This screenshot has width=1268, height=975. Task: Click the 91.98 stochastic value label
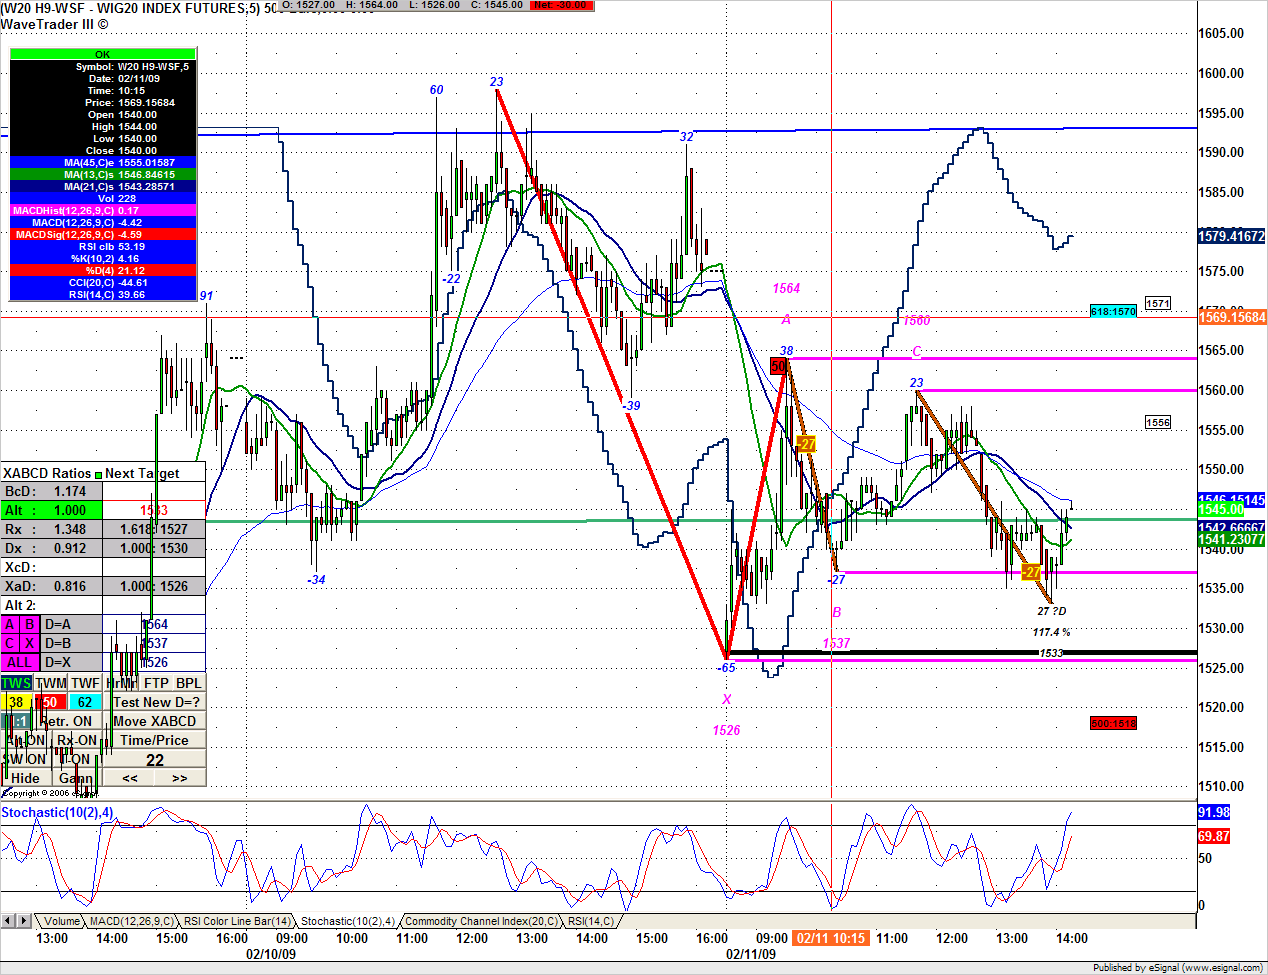tap(1214, 812)
